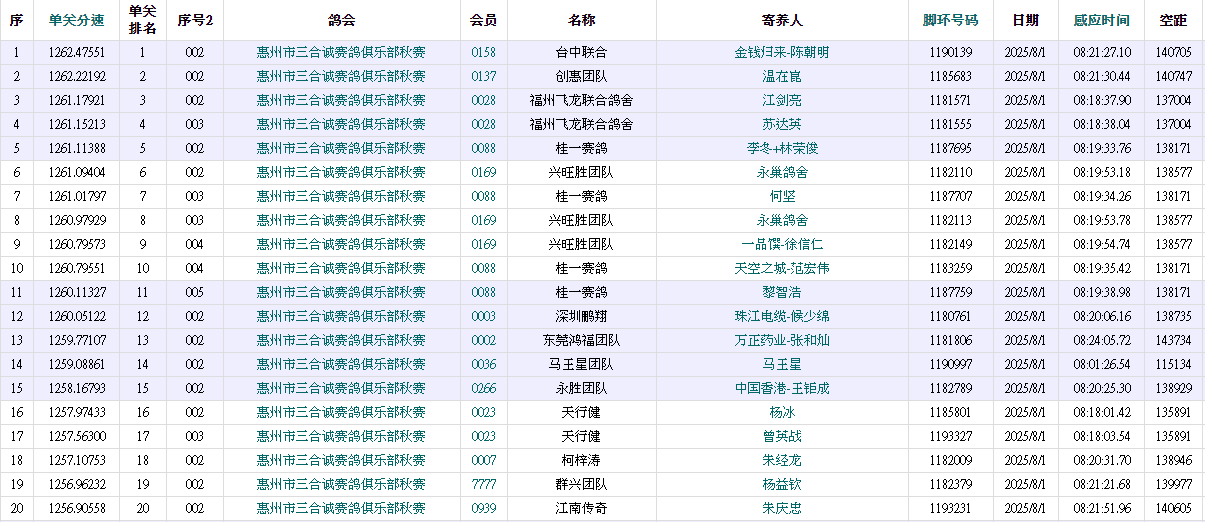Viewport: 1205px width, 522px height.
Task: Open member 0266 details
Action: (x=483, y=388)
